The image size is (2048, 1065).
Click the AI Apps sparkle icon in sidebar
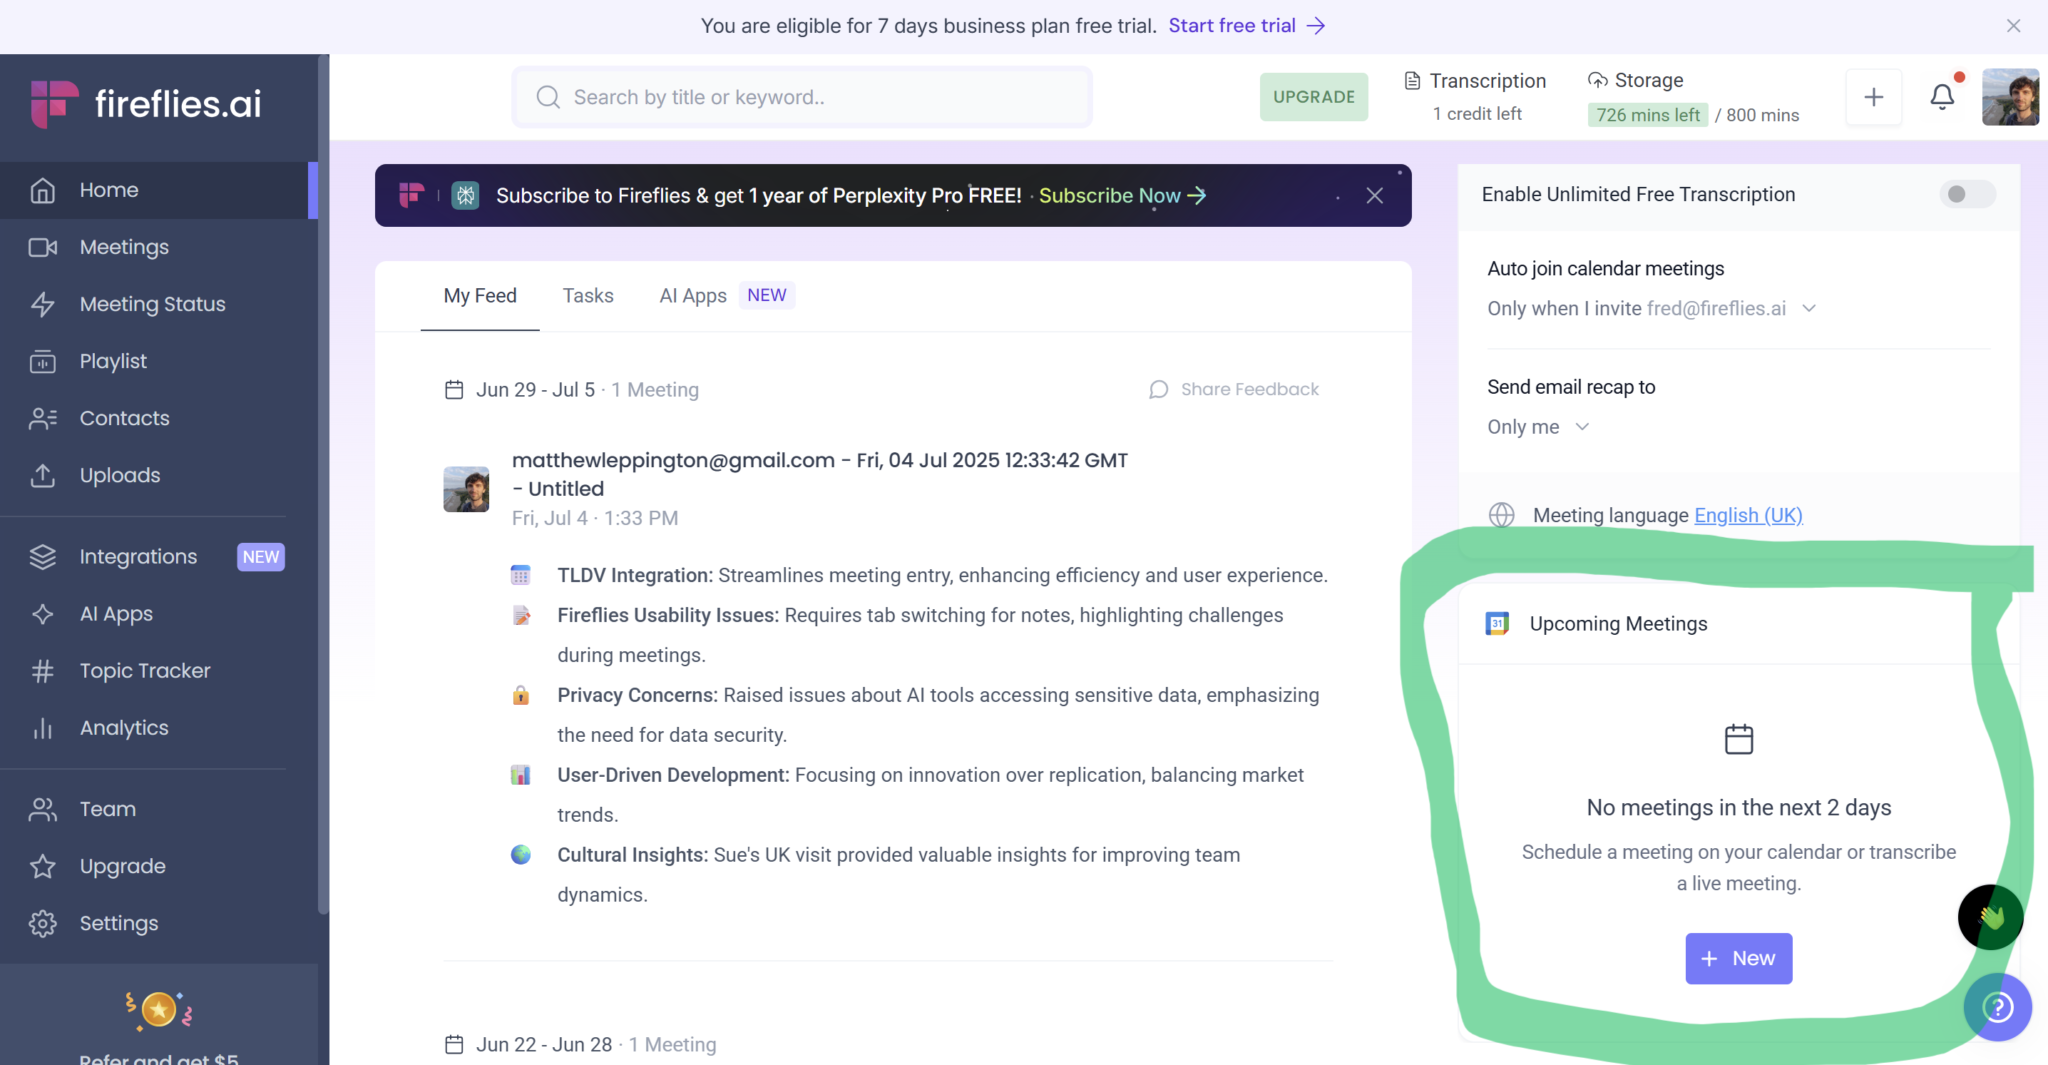click(x=42, y=614)
